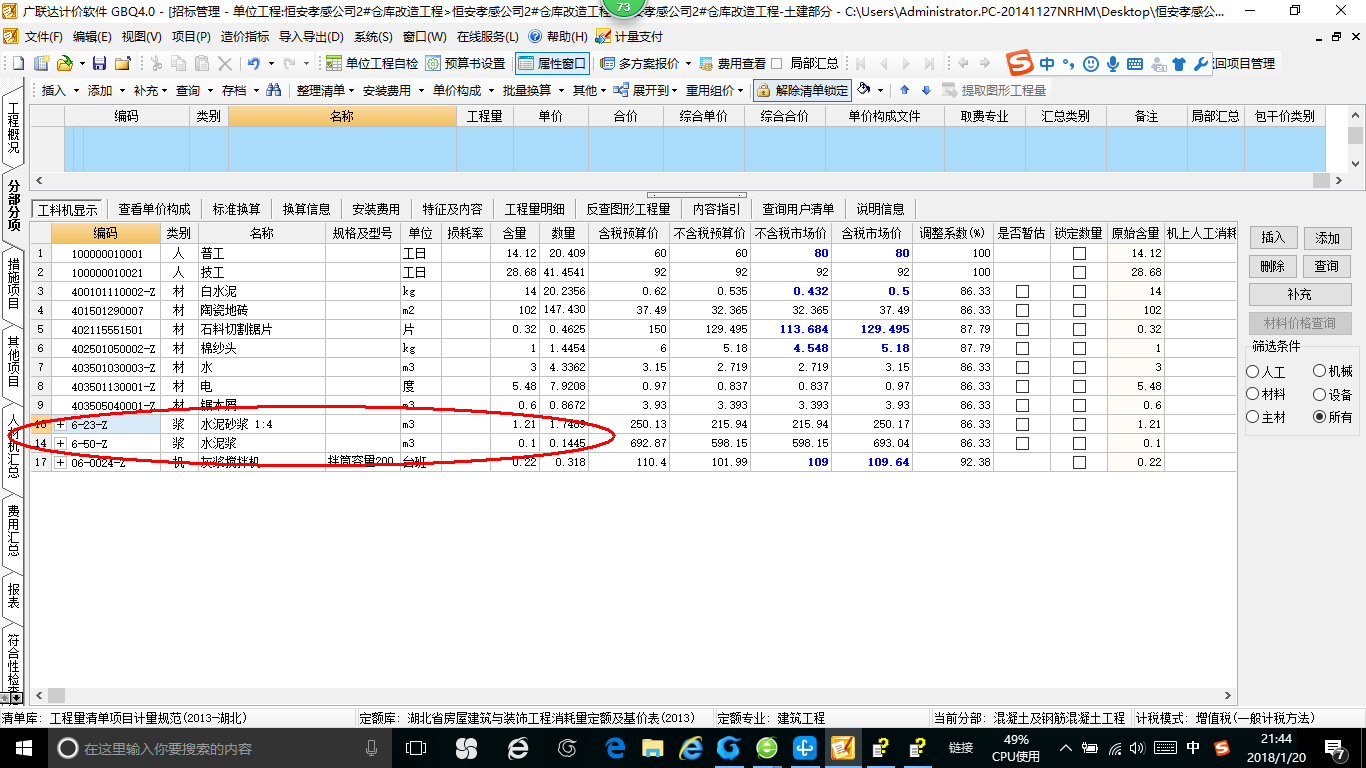
Task: Open the 导入导出(D) menu
Action: (311, 36)
